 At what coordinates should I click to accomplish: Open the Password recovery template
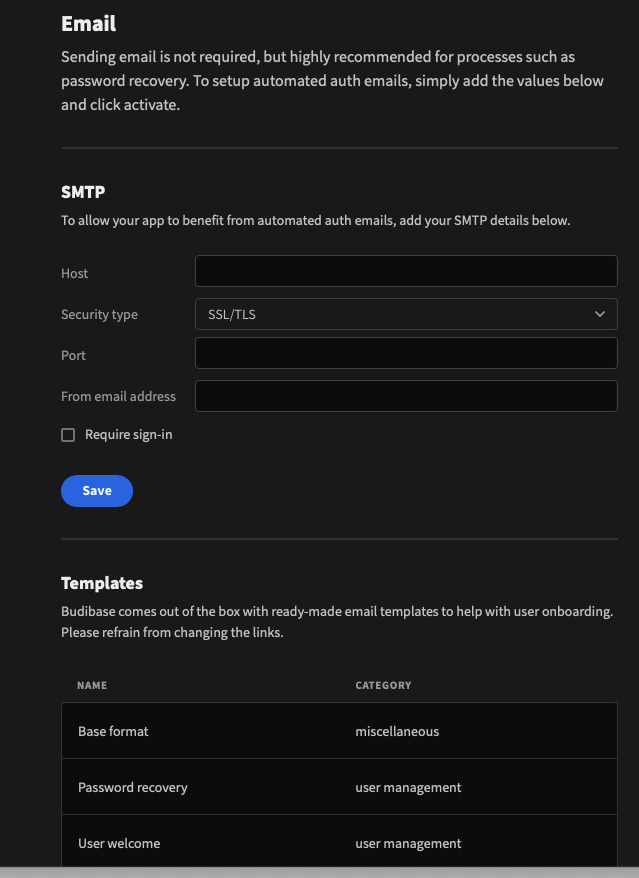(133, 787)
